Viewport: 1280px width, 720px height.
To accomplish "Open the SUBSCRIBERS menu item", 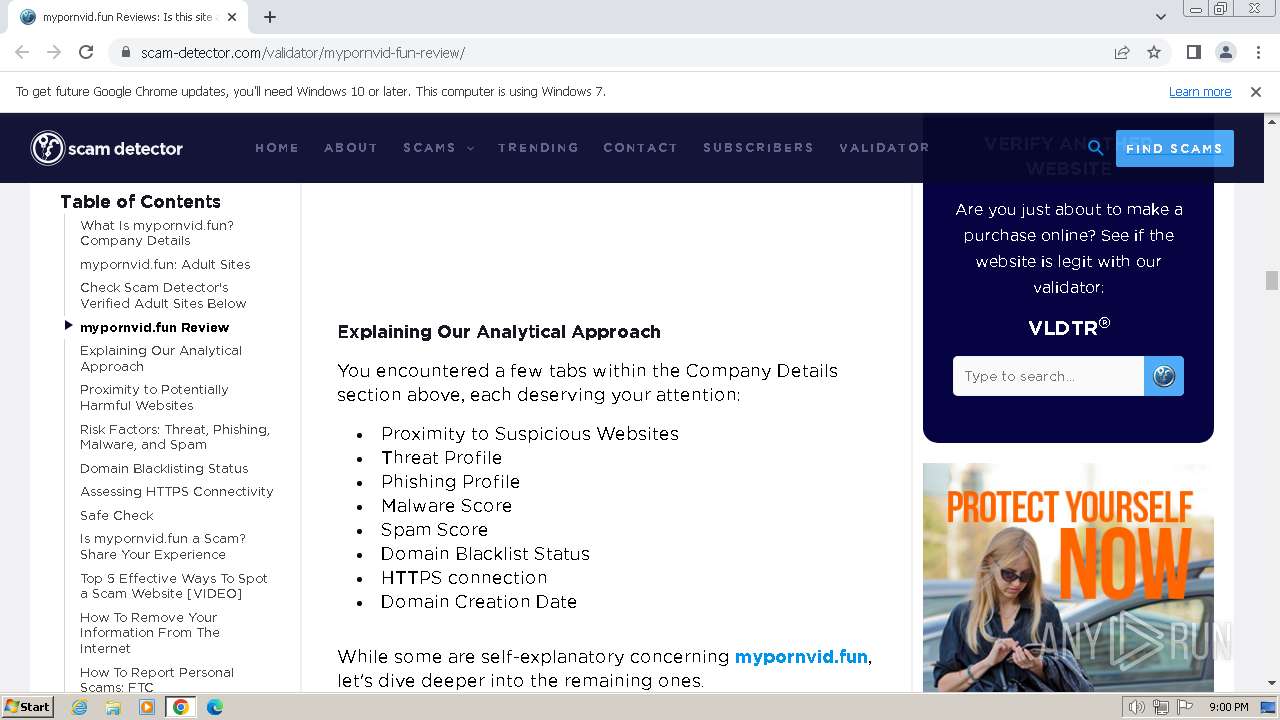I will point(758,148).
